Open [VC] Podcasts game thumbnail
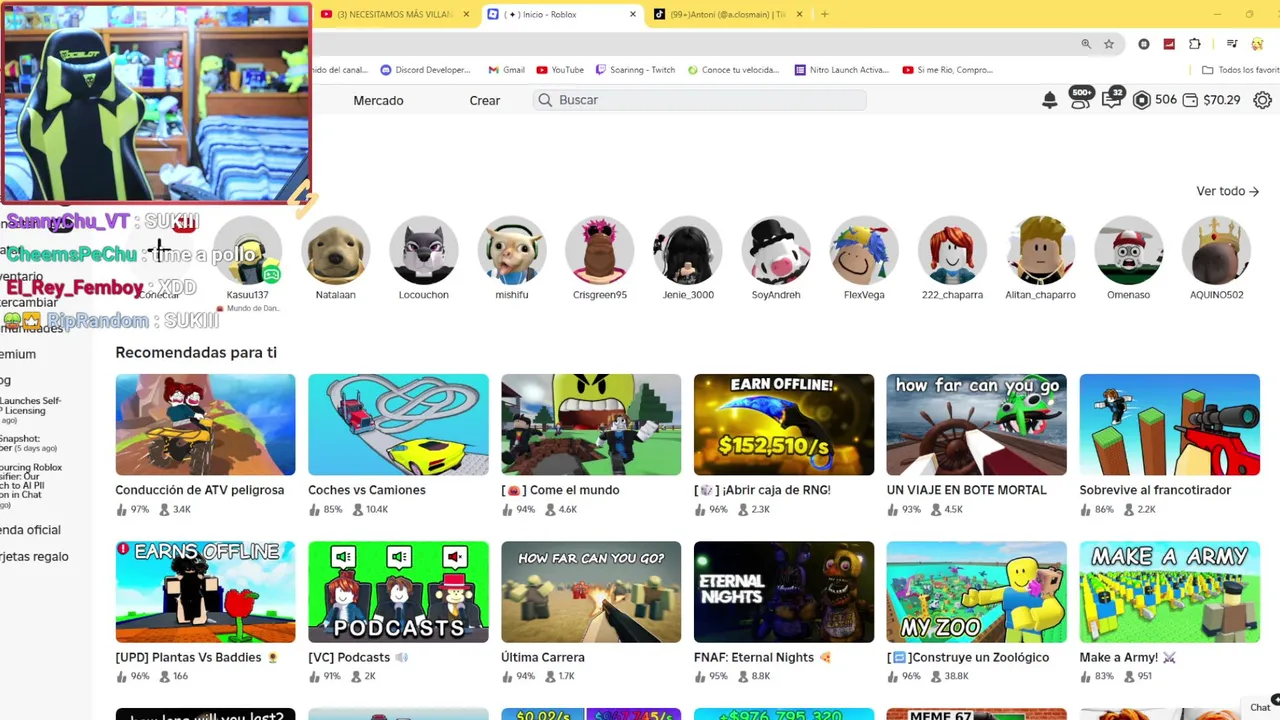Viewport: 1280px width, 720px height. [398, 592]
